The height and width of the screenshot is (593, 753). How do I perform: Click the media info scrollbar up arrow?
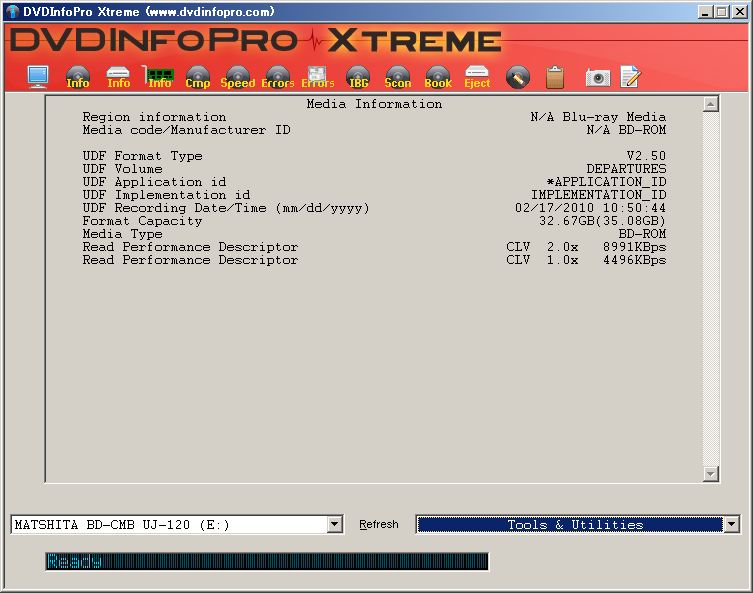(710, 104)
